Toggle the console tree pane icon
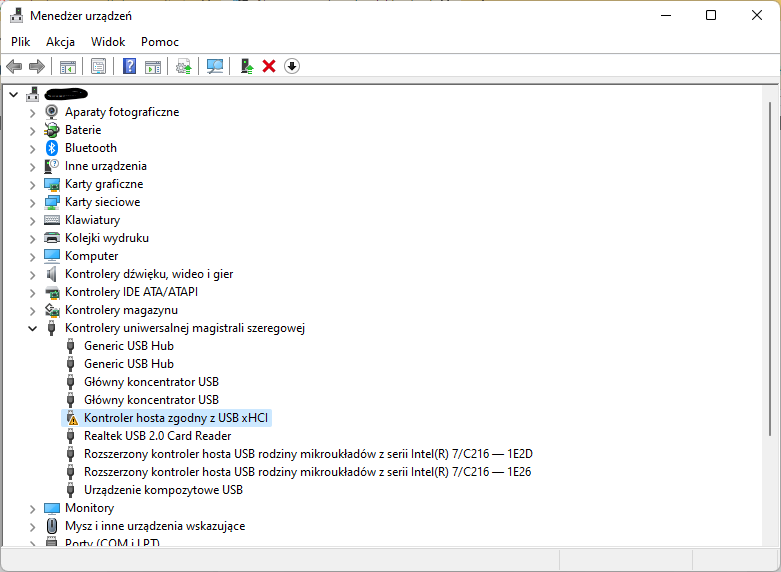 click(x=68, y=66)
